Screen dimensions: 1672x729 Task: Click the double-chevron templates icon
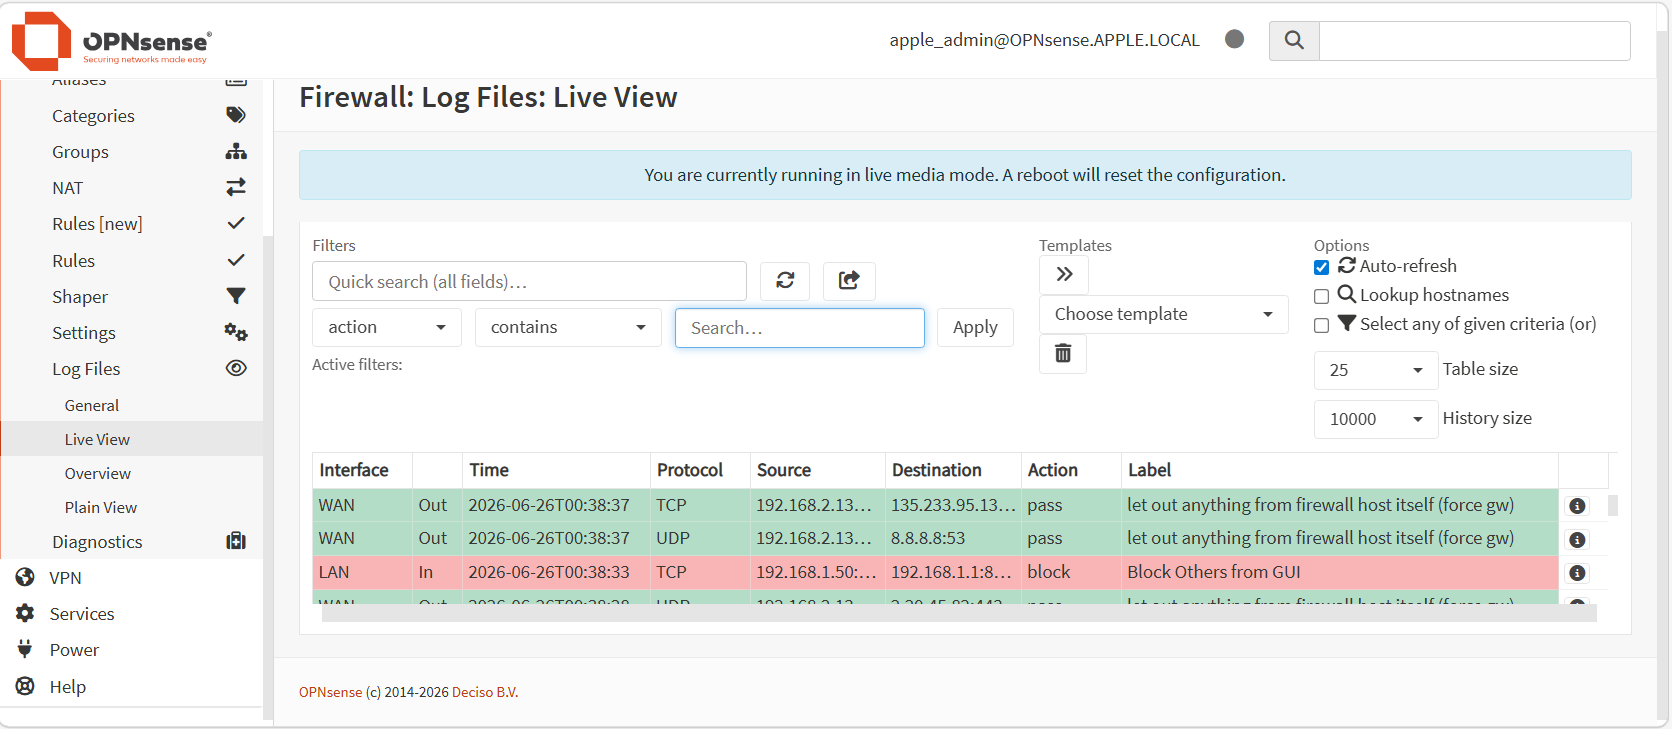[x=1064, y=275]
